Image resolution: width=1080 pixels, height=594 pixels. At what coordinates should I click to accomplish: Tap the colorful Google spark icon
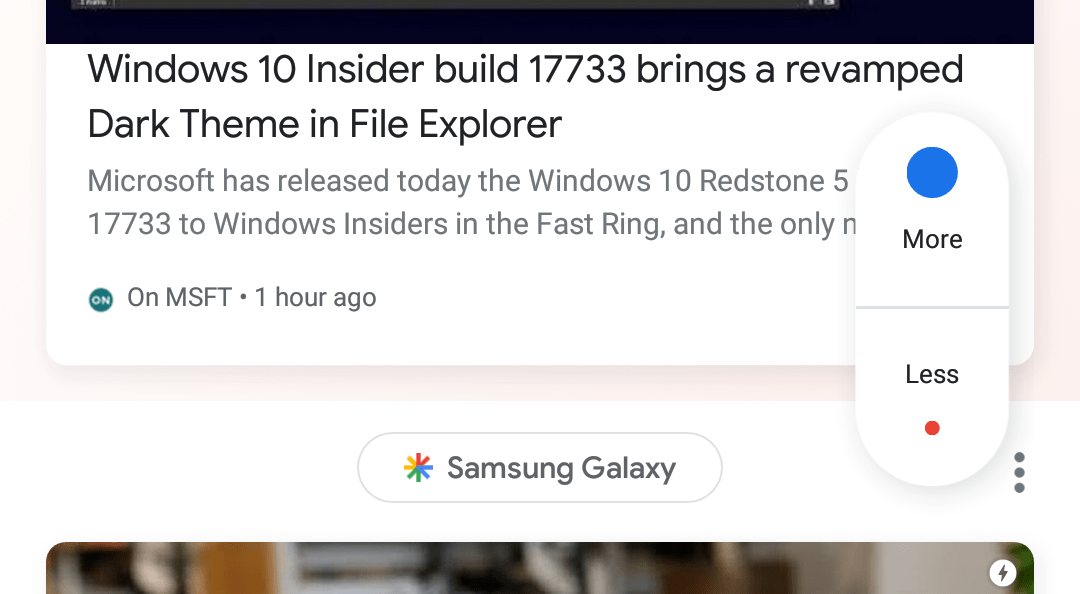tap(418, 468)
